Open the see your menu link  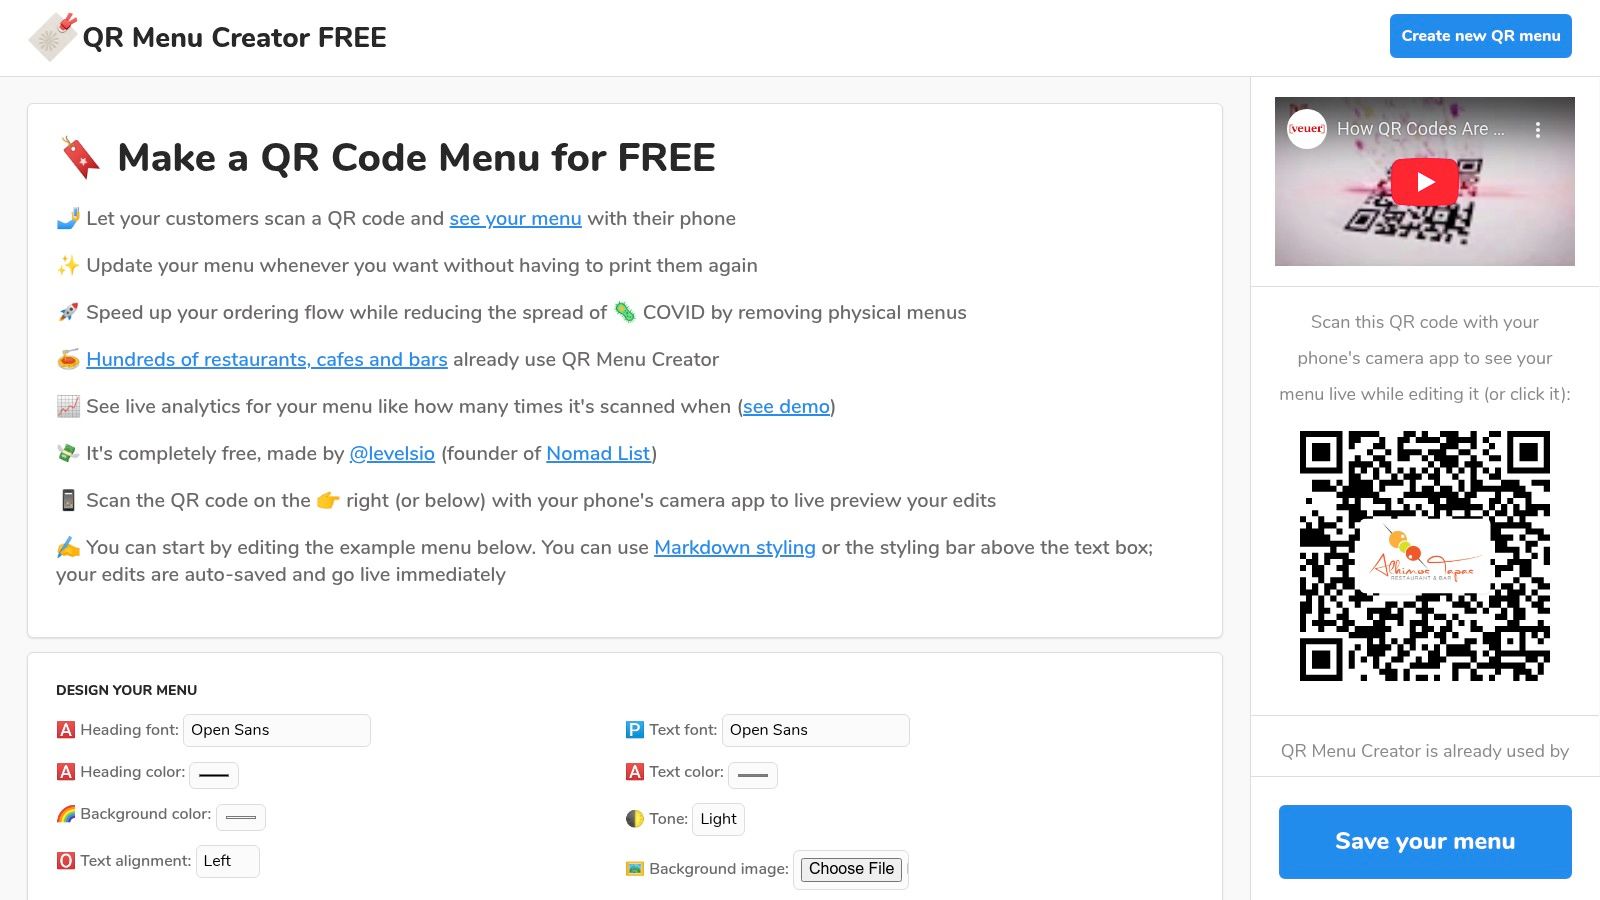point(515,218)
